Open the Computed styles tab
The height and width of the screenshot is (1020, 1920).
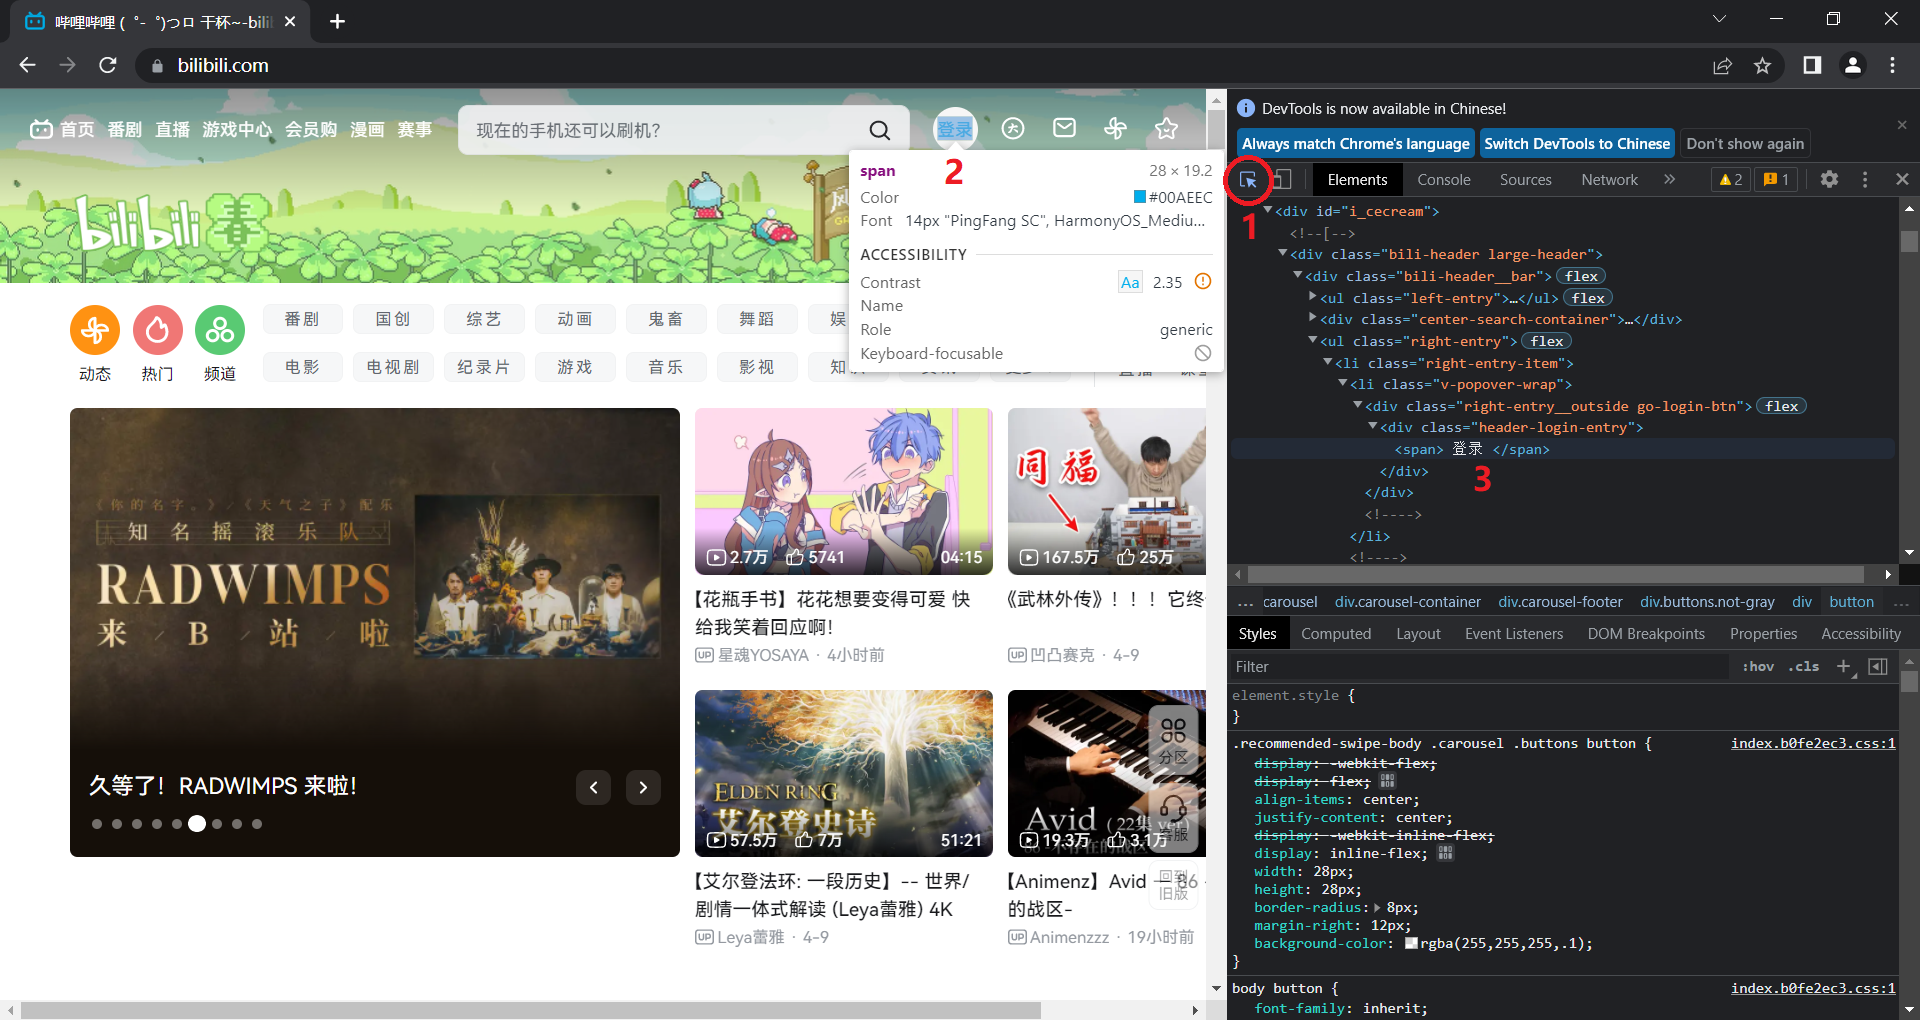point(1336,634)
